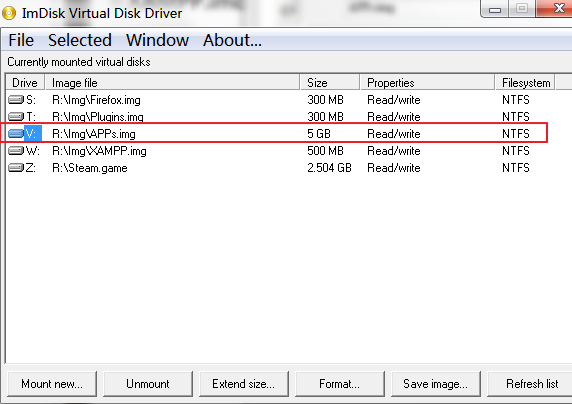Open the About... menu

pos(232,40)
